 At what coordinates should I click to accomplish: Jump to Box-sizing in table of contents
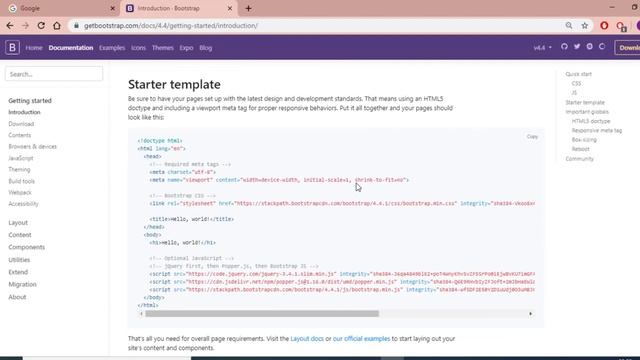pos(584,140)
